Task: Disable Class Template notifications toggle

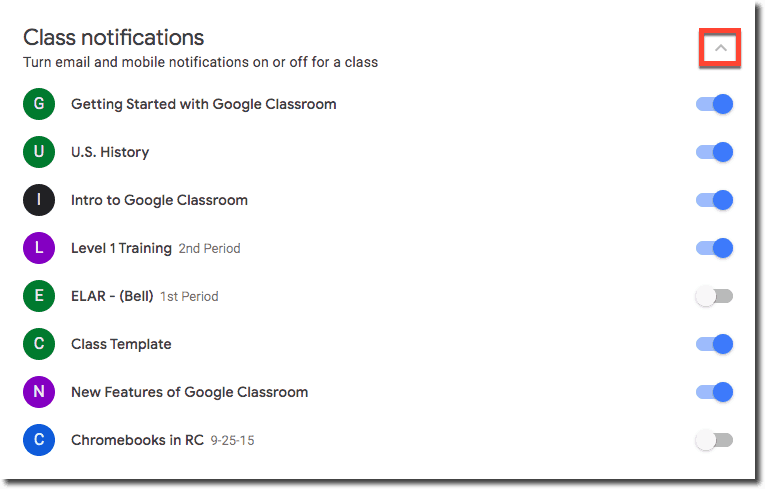Action: (714, 344)
